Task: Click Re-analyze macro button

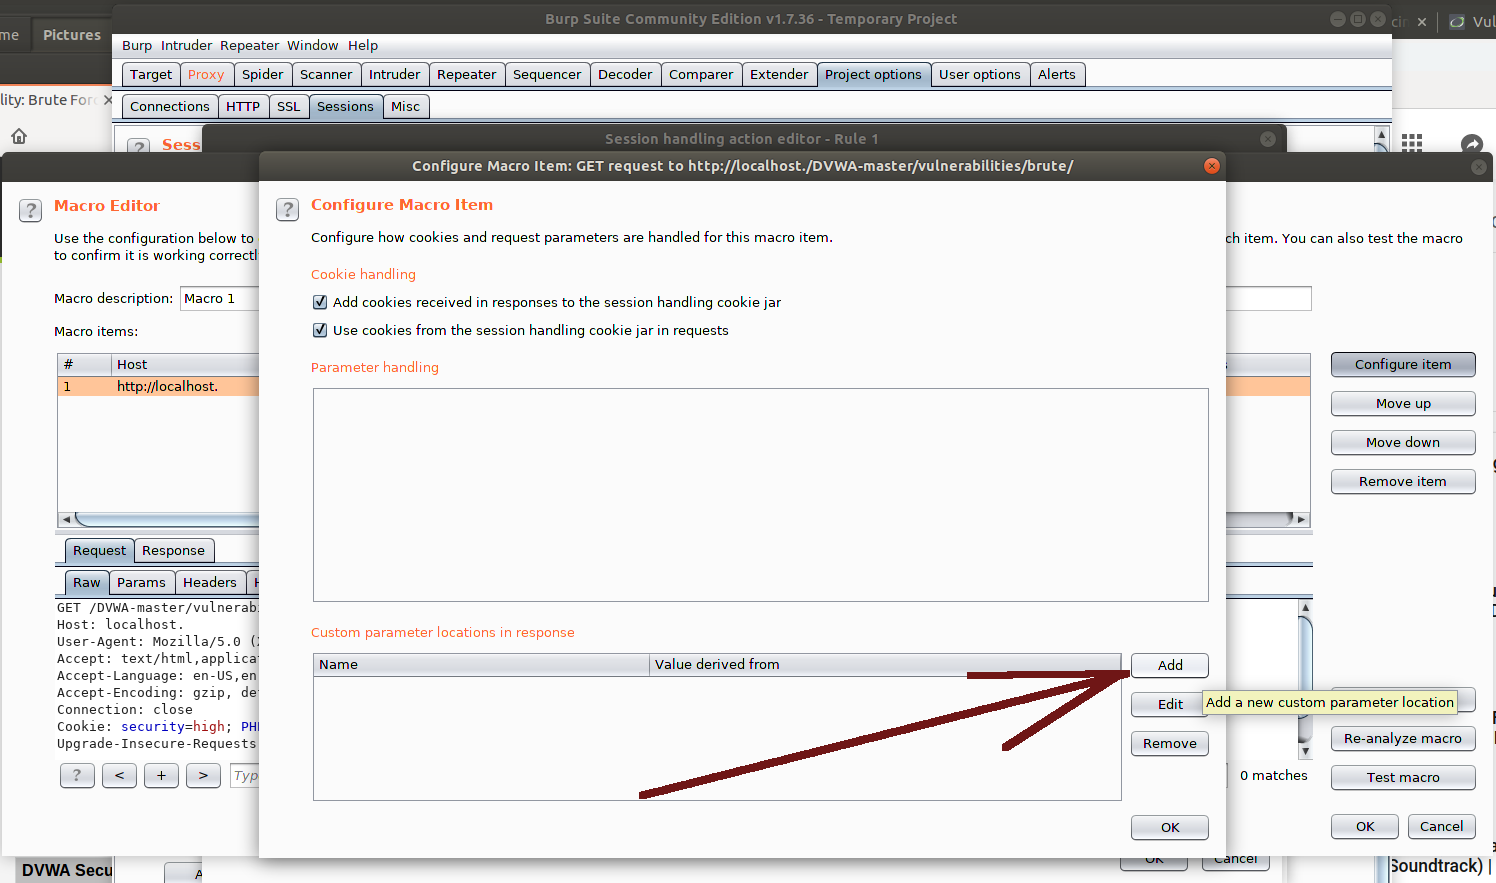Action: [1403, 738]
